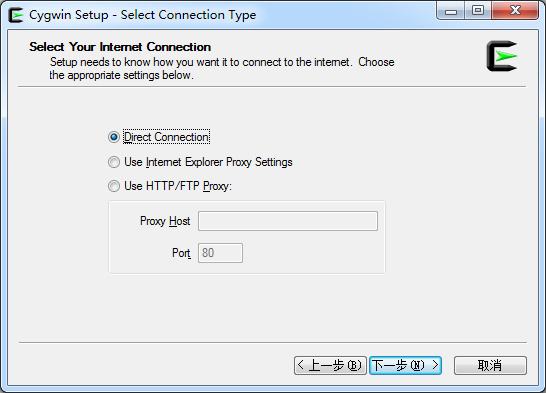Image resolution: width=546 pixels, height=393 pixels.
Task: Click the window title Cygwin Setup text
Action: coord(69,15)
